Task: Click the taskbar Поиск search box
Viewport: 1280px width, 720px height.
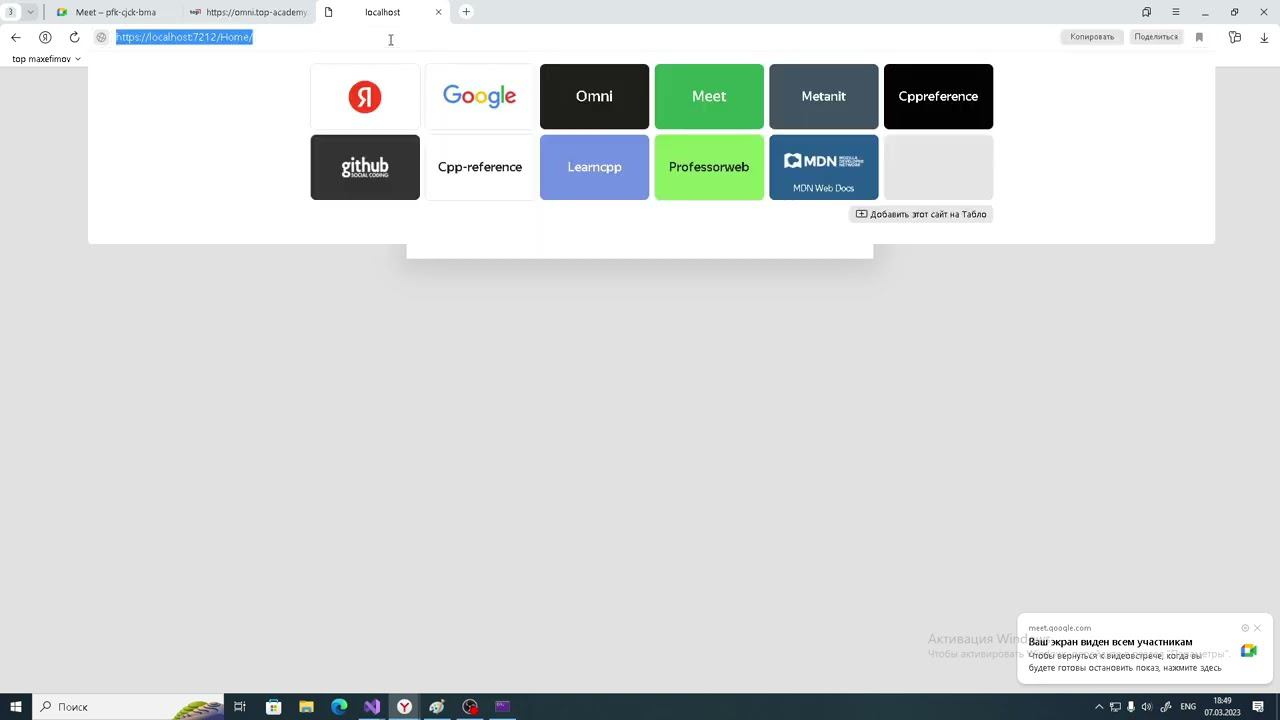Action: 128,707
